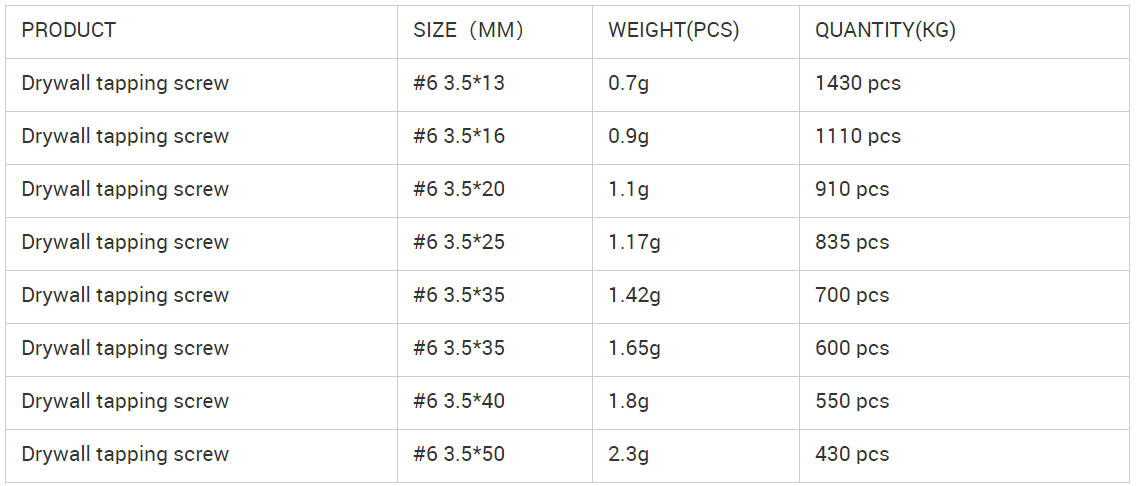Select the #6 3.5*50 size cell
The image size is (1136, 486).
(x=459, y=454)
